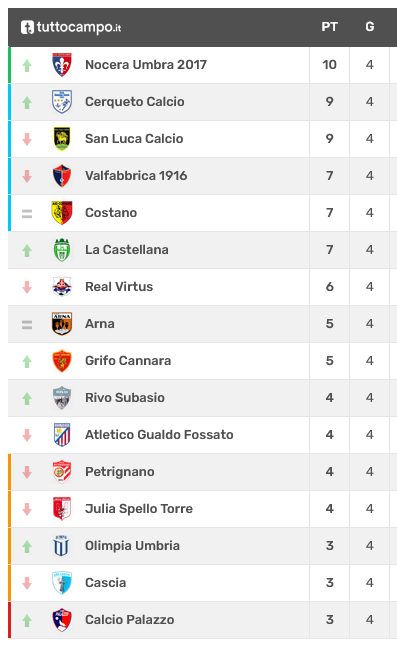
Task: Open the Atletico Gualdo Fossato team link
Action: pos(159,435)
